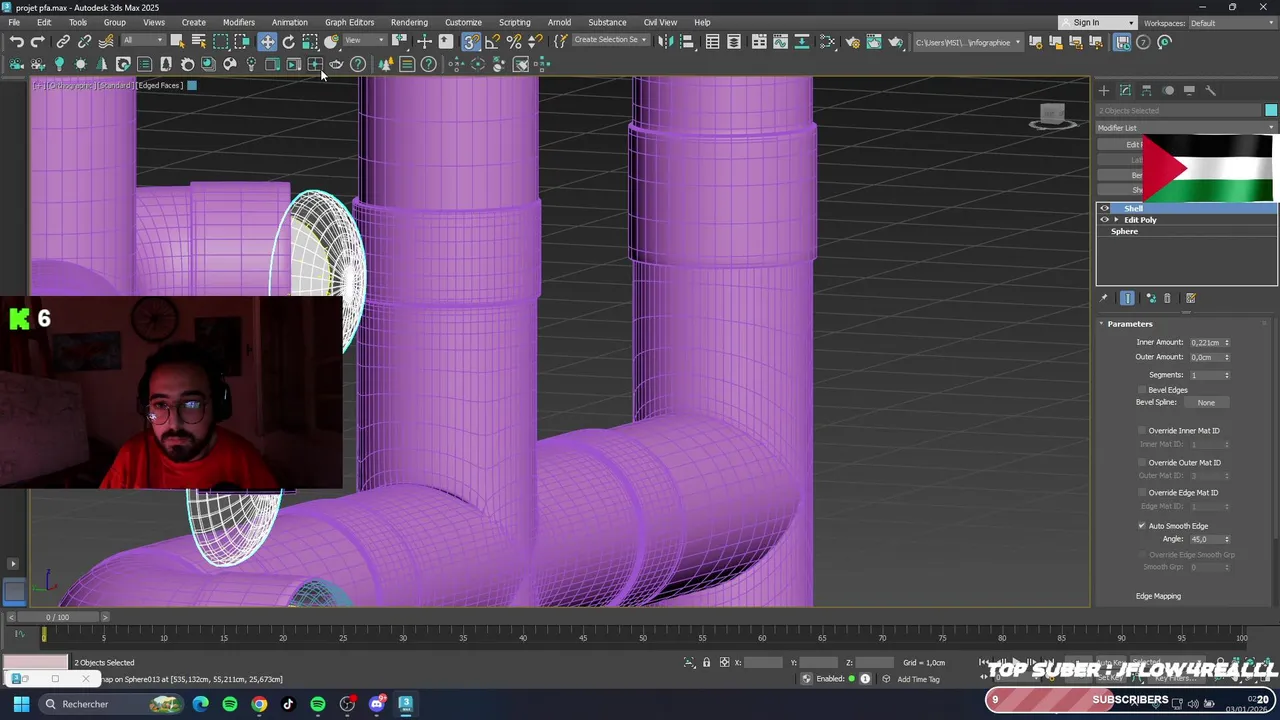Uncheck the Auto Smooth Edge checkbox
Screen dimensions: 1280x720
[x=1142, y=526]
